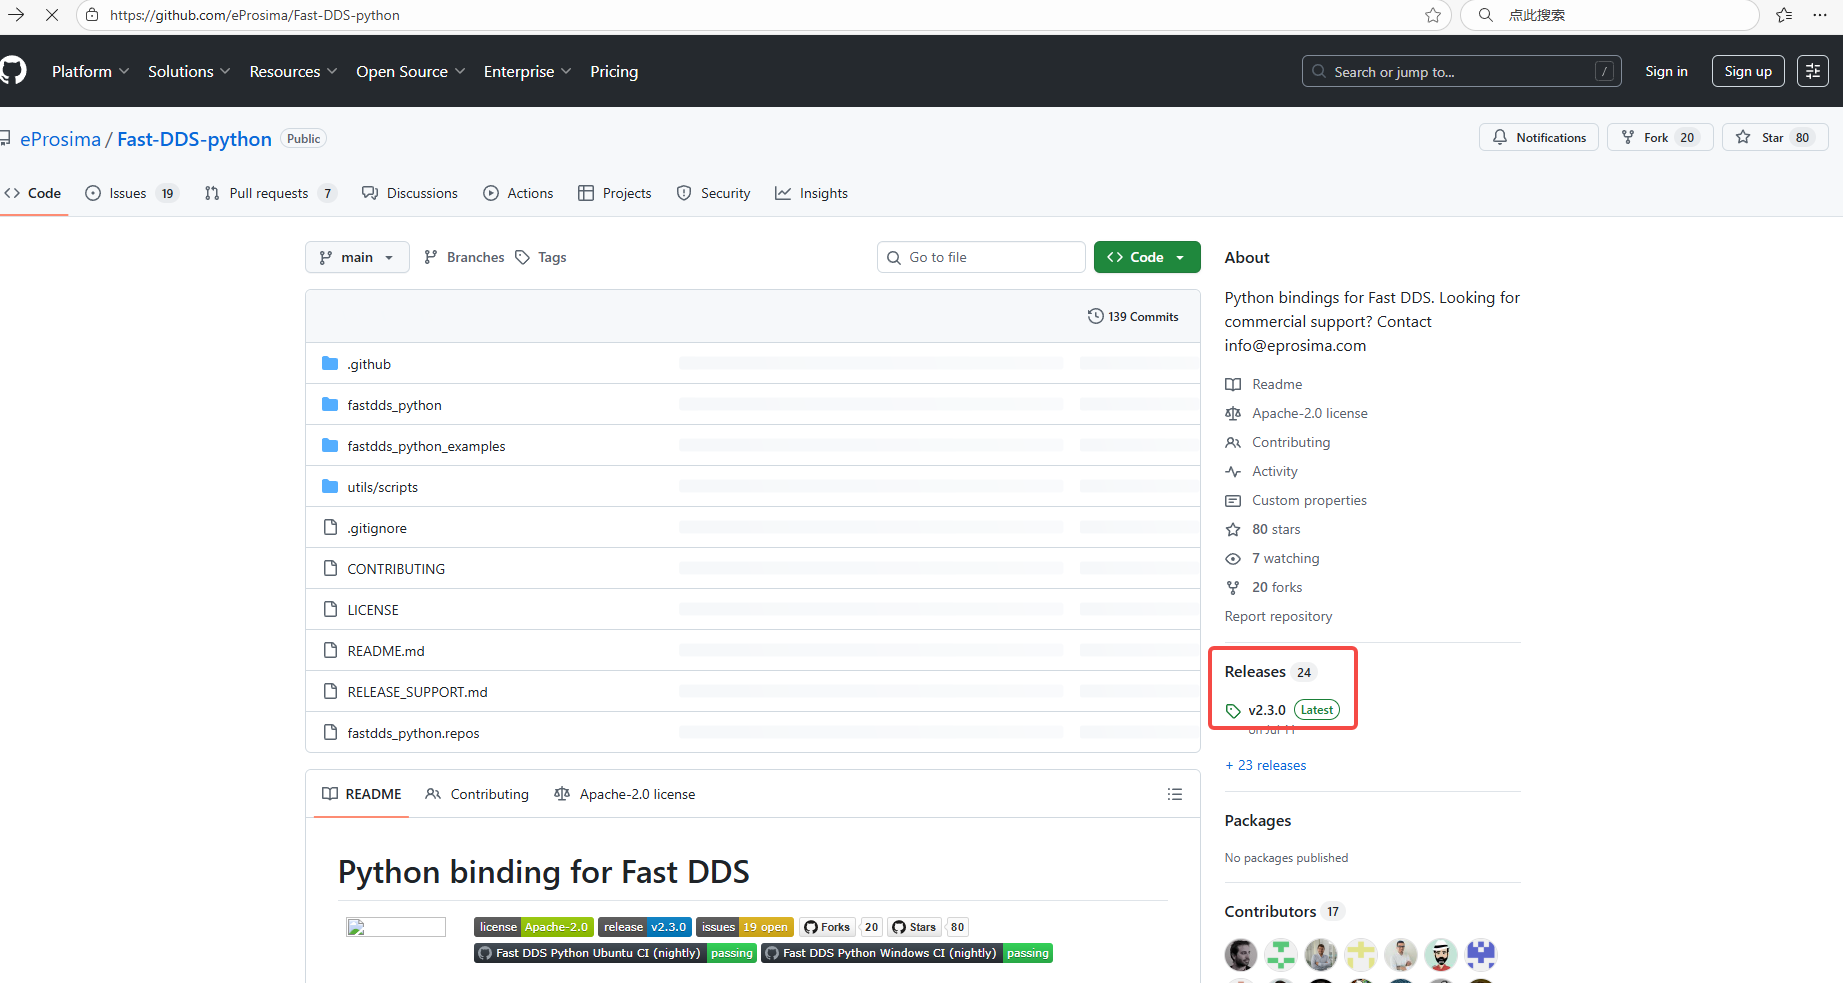Click the Sign in link
Screen dimensions: 1843x983
(x=1666, y=71)
